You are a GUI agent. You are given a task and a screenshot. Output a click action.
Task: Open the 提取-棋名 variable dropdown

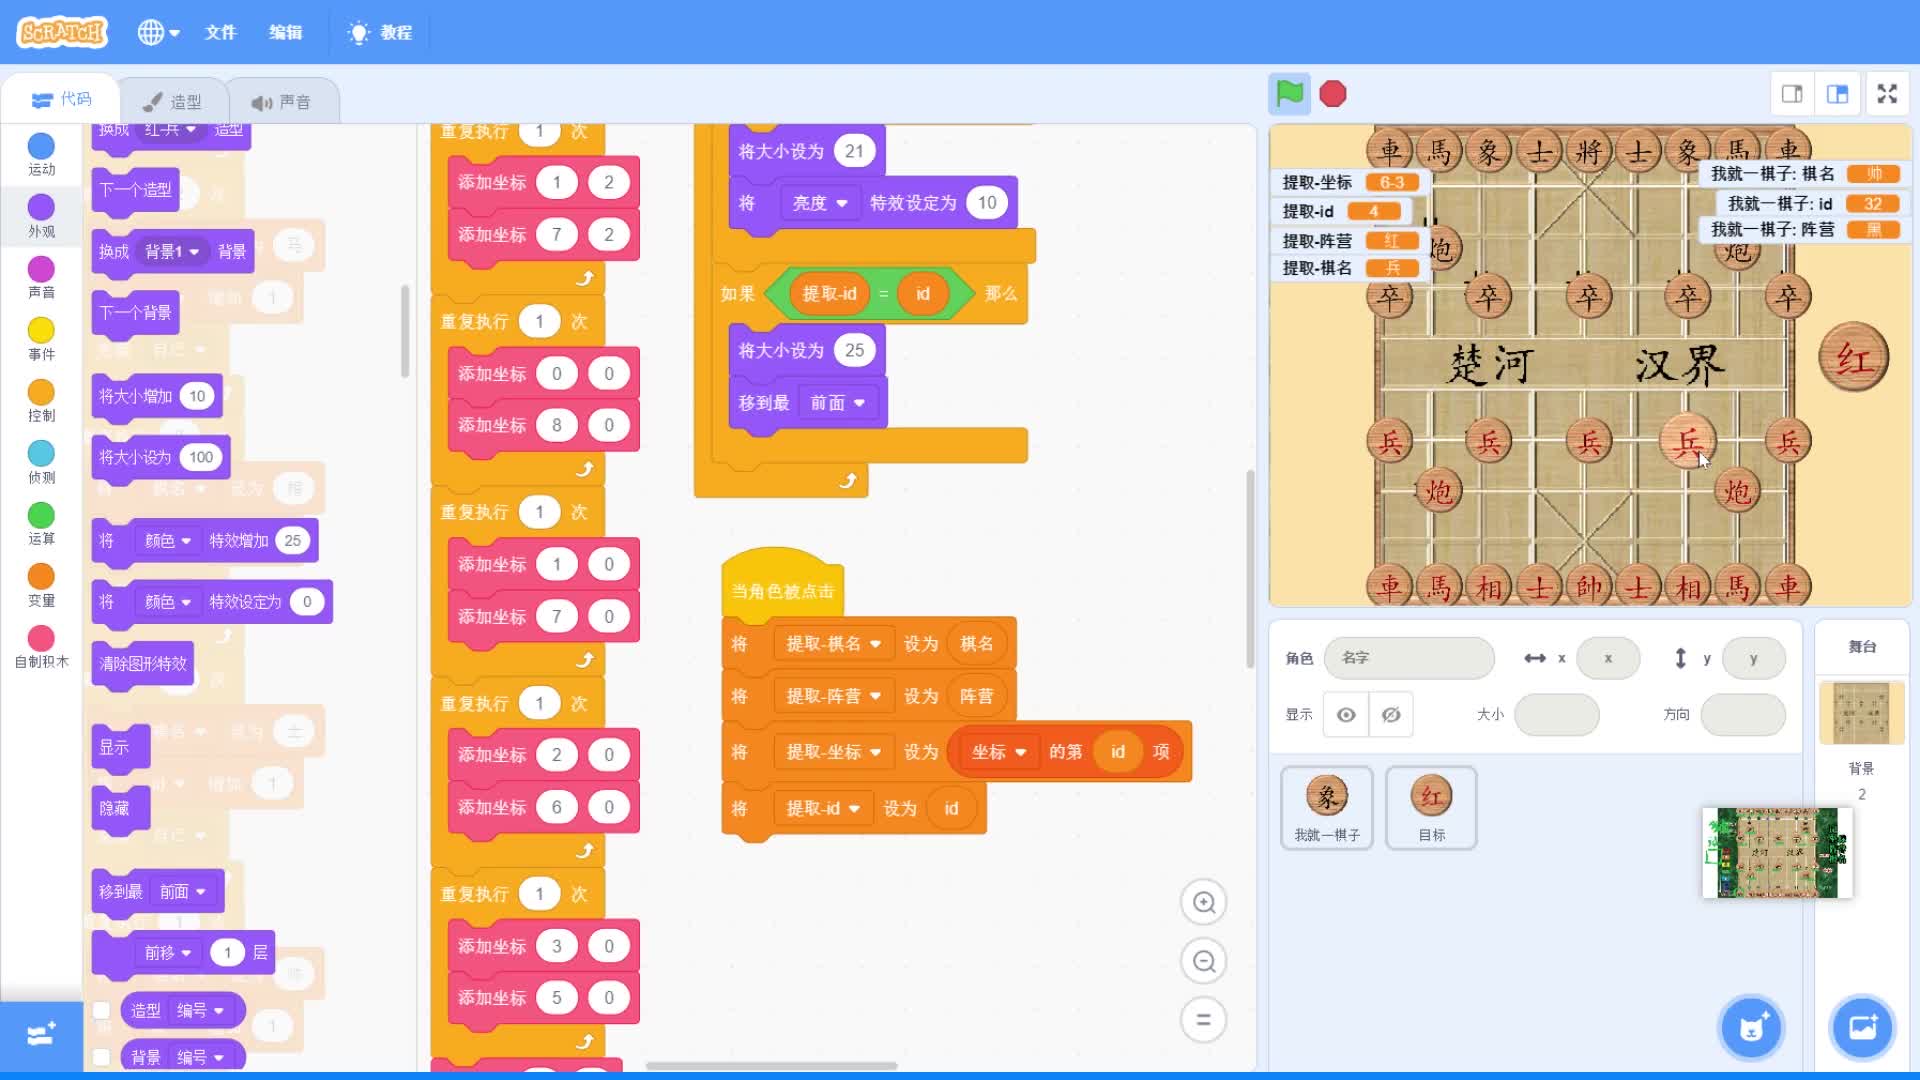(832, 644)
